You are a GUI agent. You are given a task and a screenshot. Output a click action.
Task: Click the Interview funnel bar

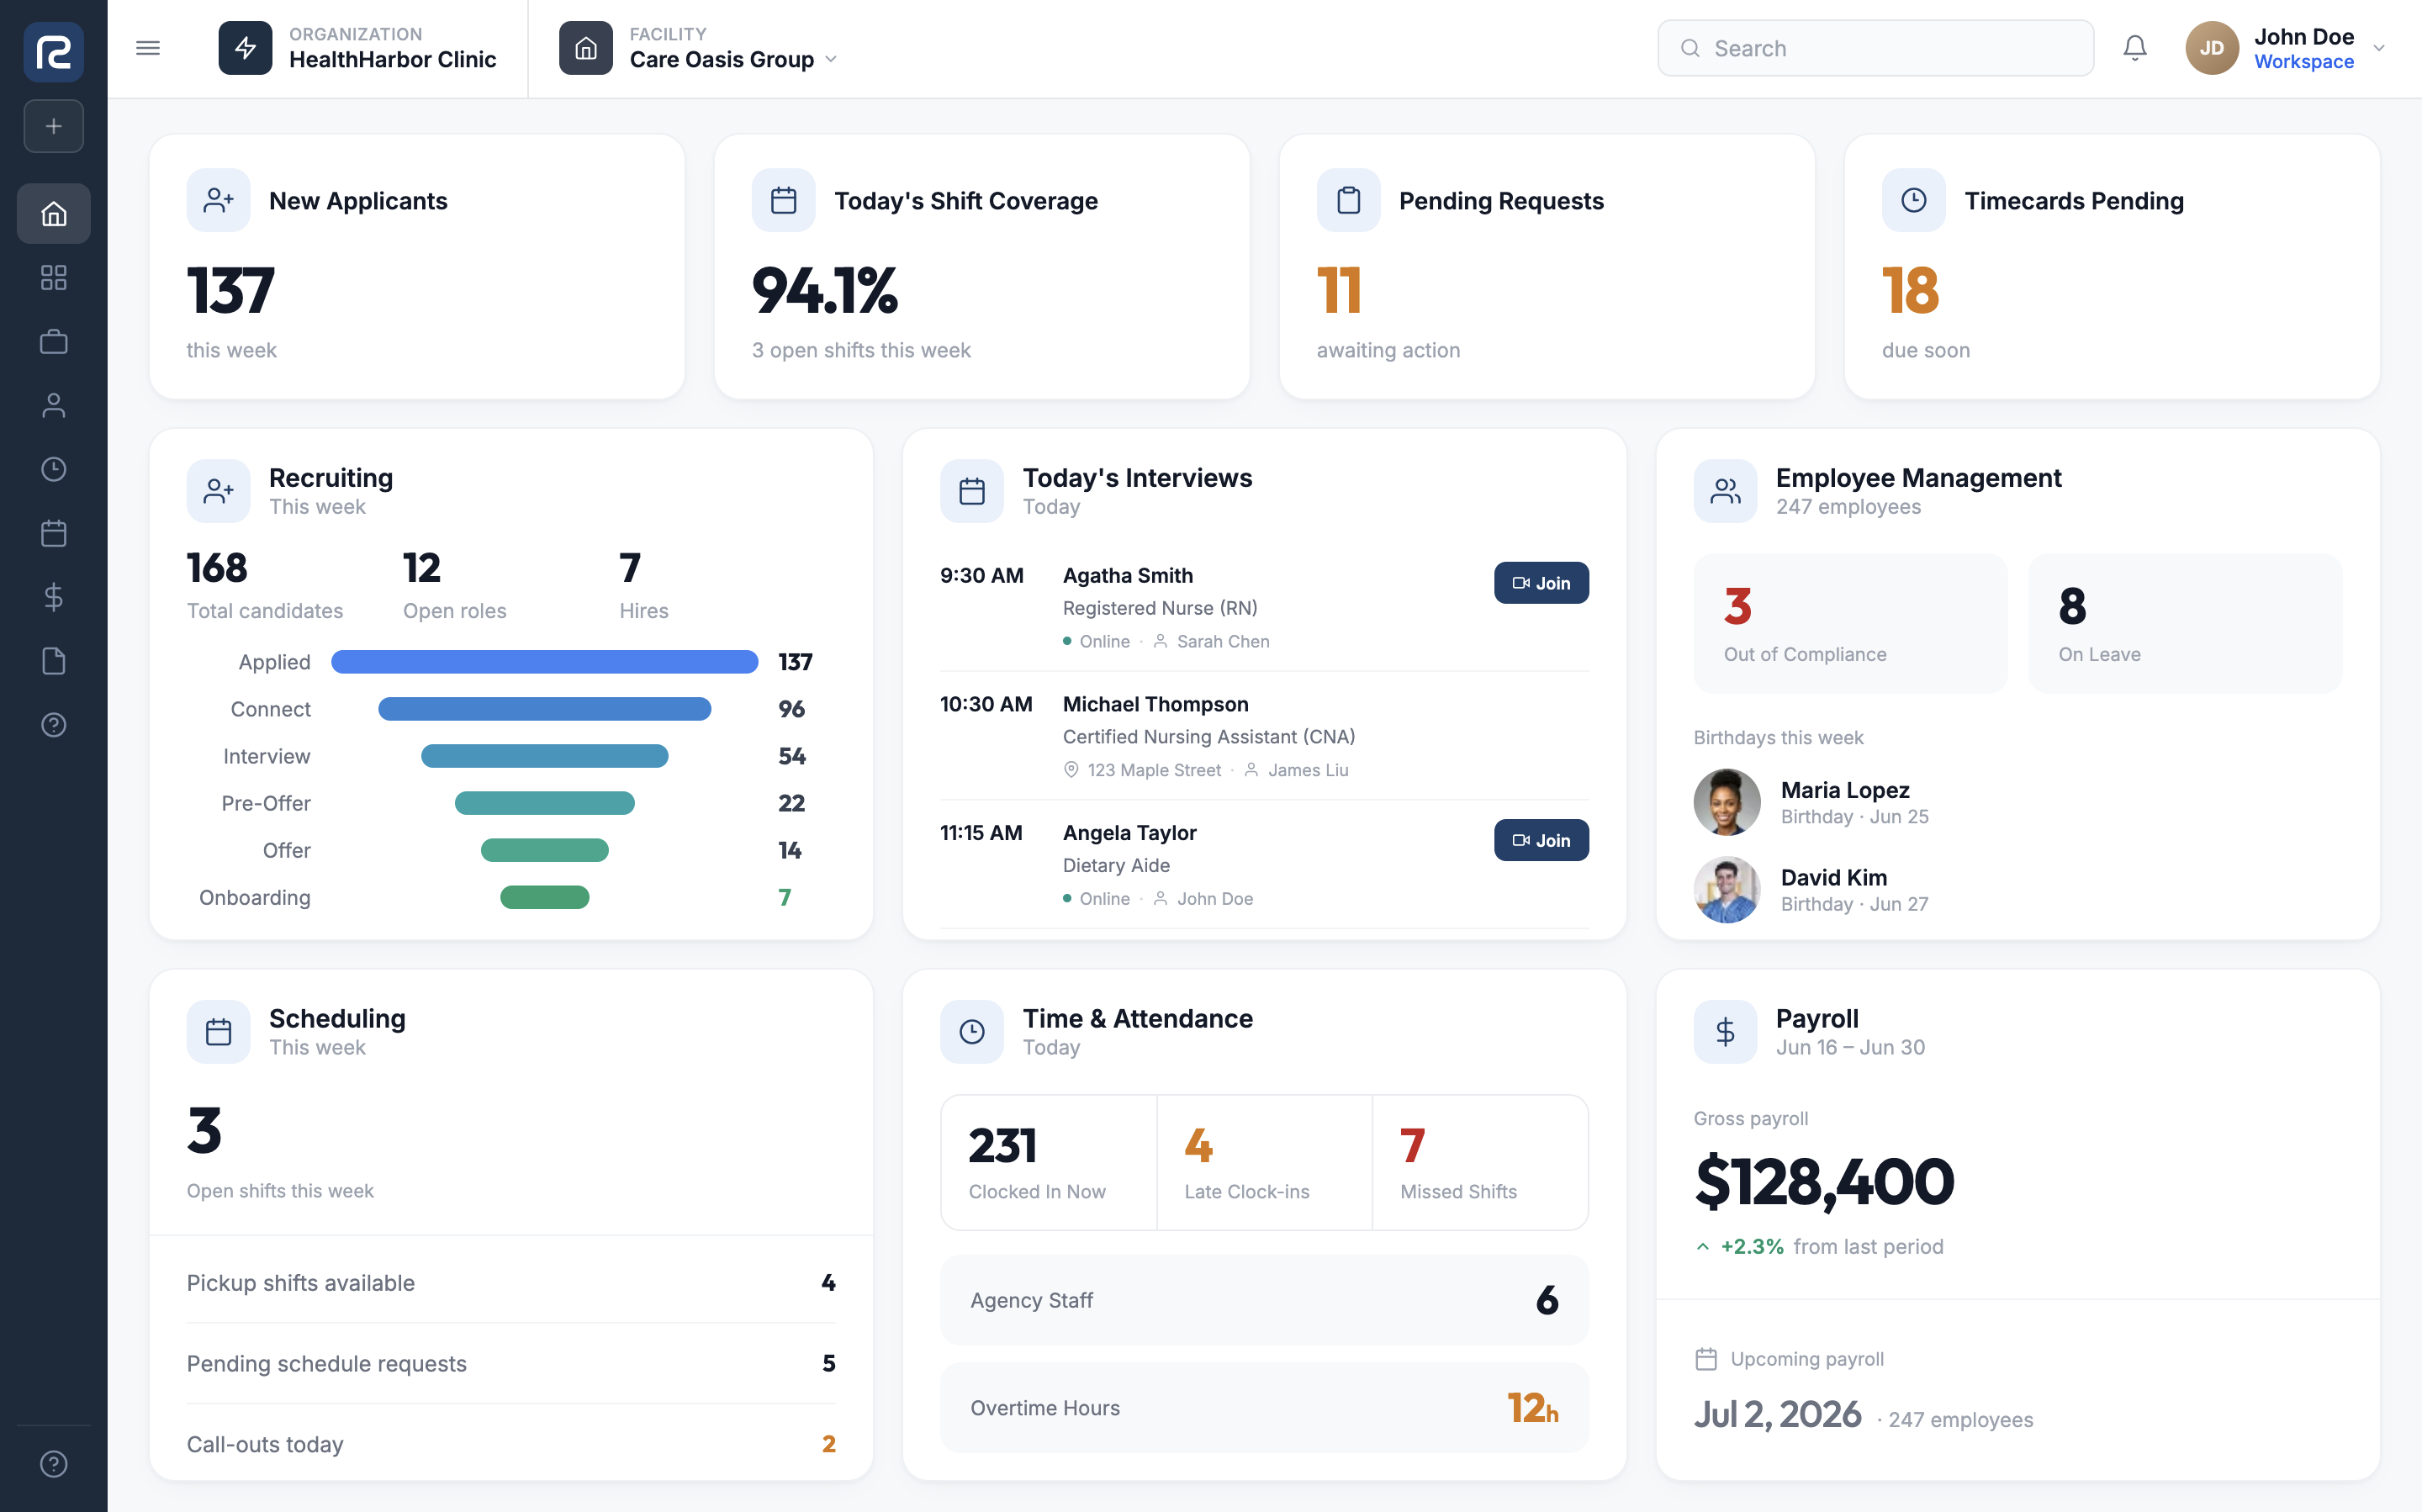[545, 756]
